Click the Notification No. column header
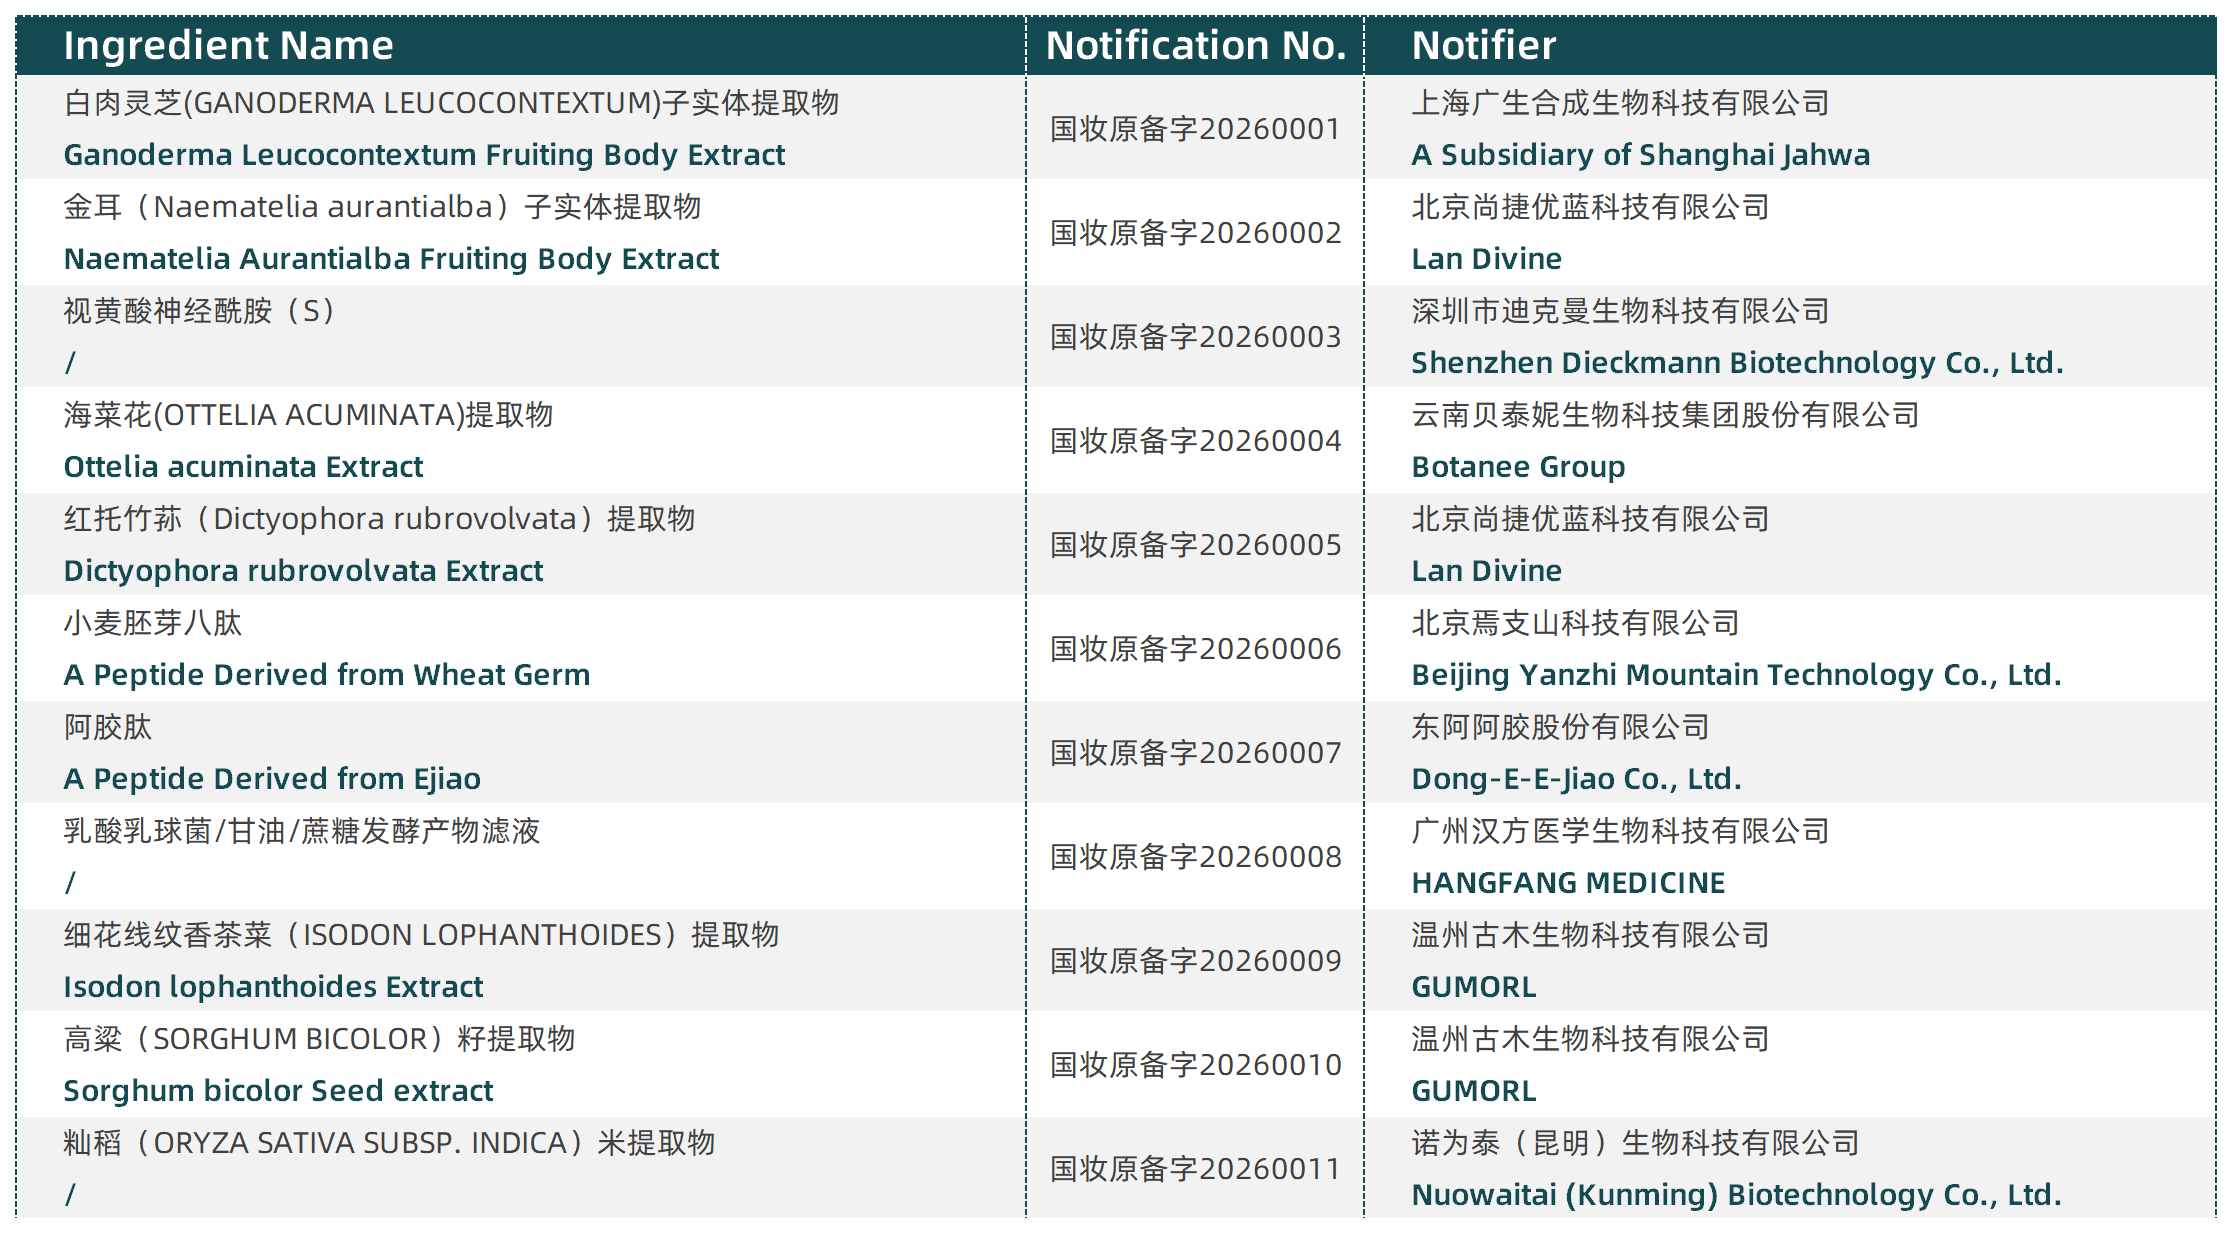 1195,46
